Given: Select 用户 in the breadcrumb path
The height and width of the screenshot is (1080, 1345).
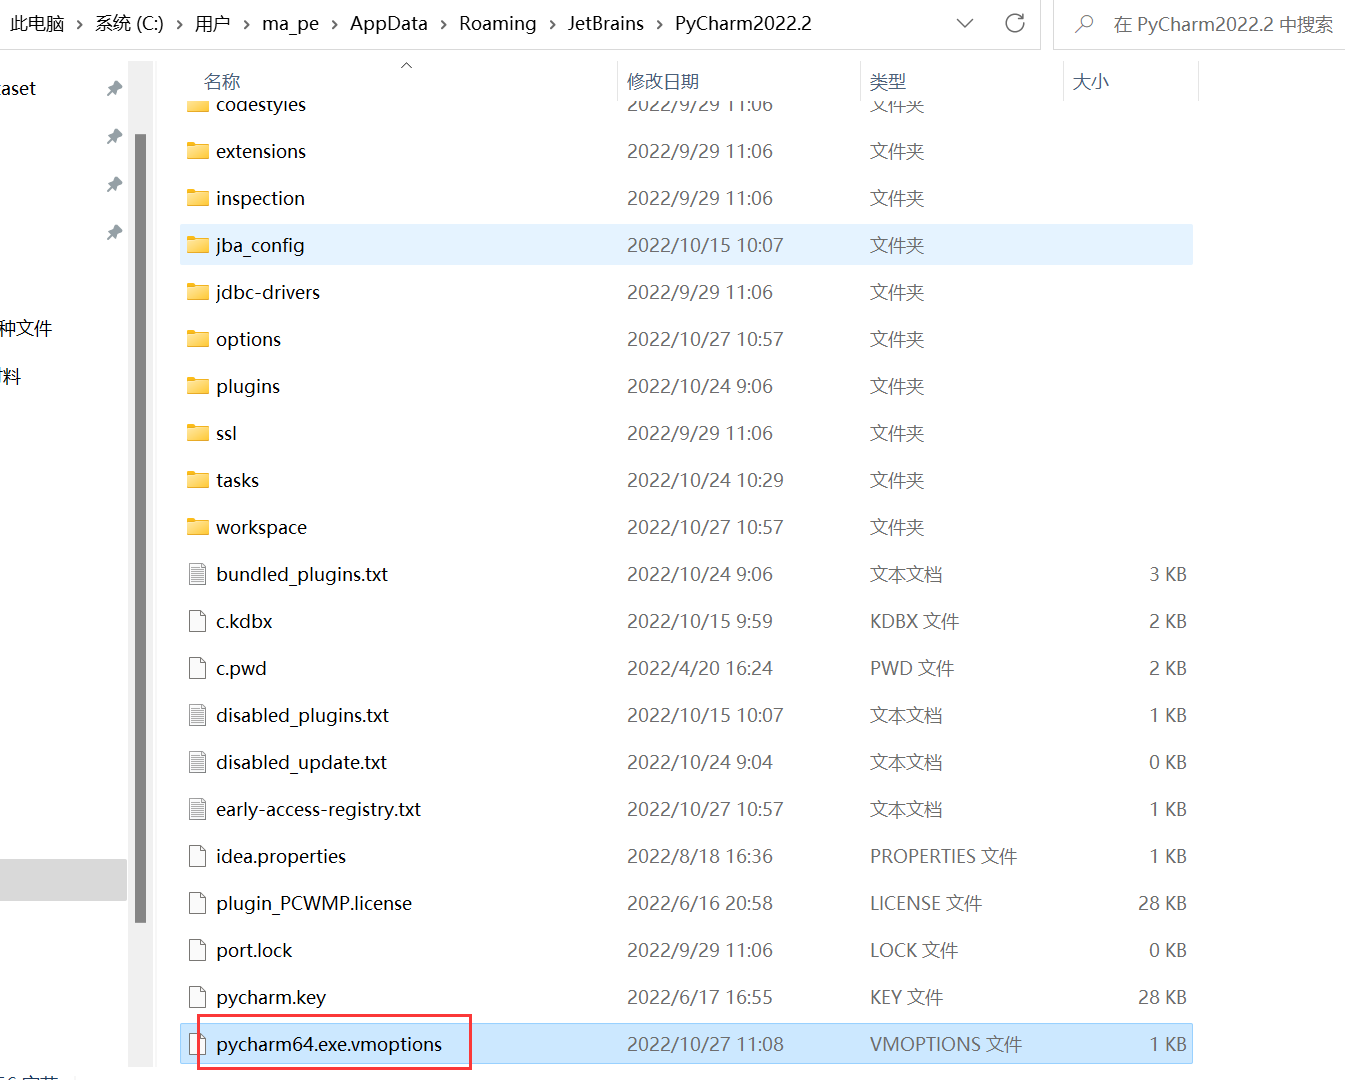Looking at the screenshot, I should [x=212, y=23].
